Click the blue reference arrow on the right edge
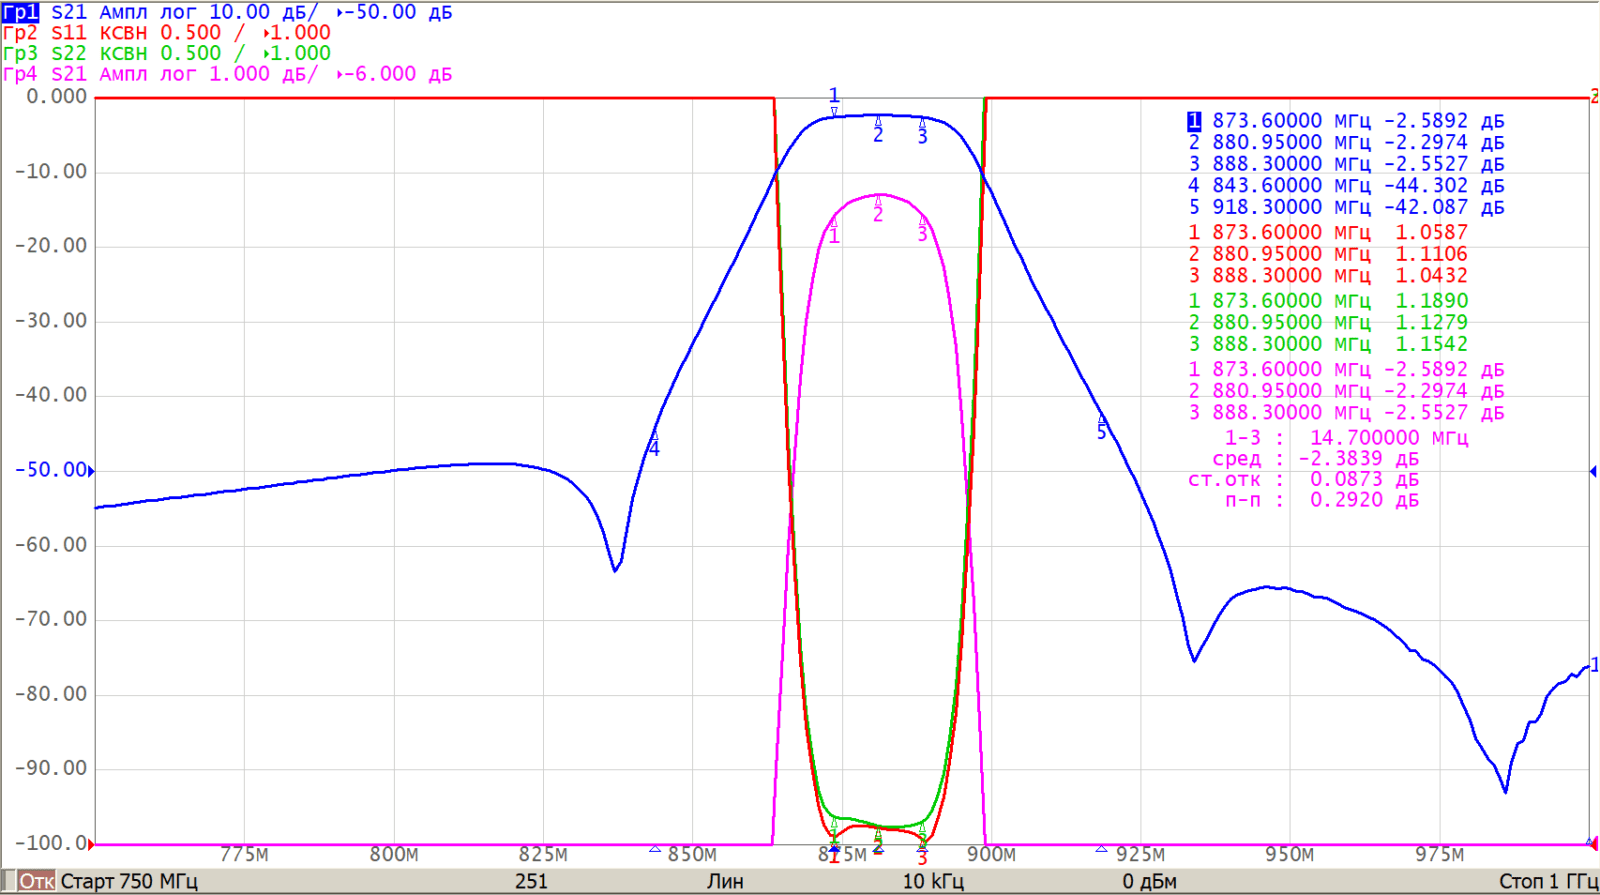 pyautogui.click(x=1593, y=471)
